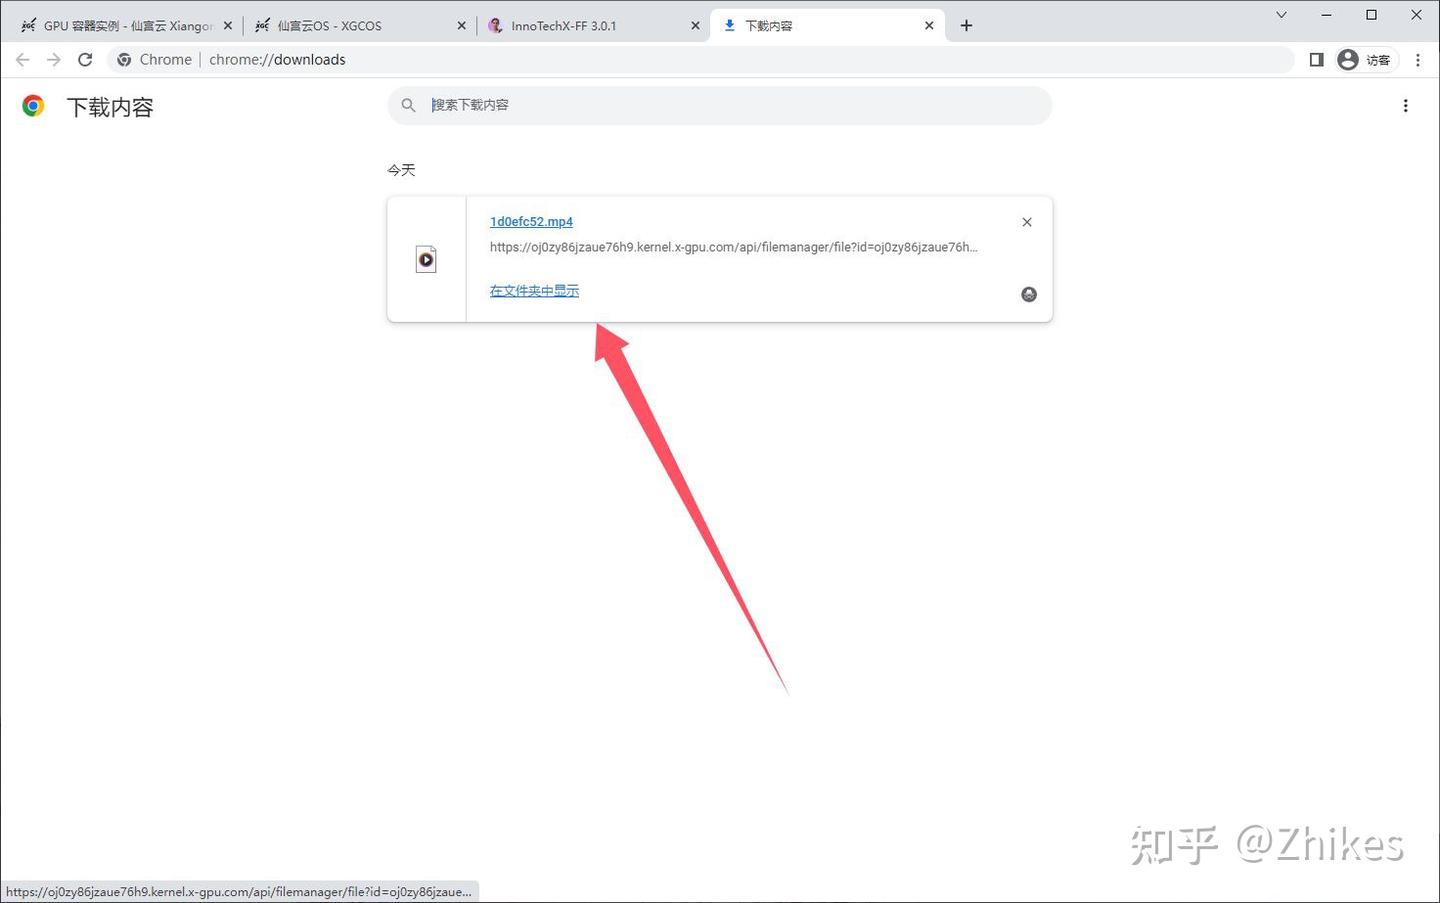Open a new browser tab
The height and width of the screenshot is (903, 1440).
966,26
